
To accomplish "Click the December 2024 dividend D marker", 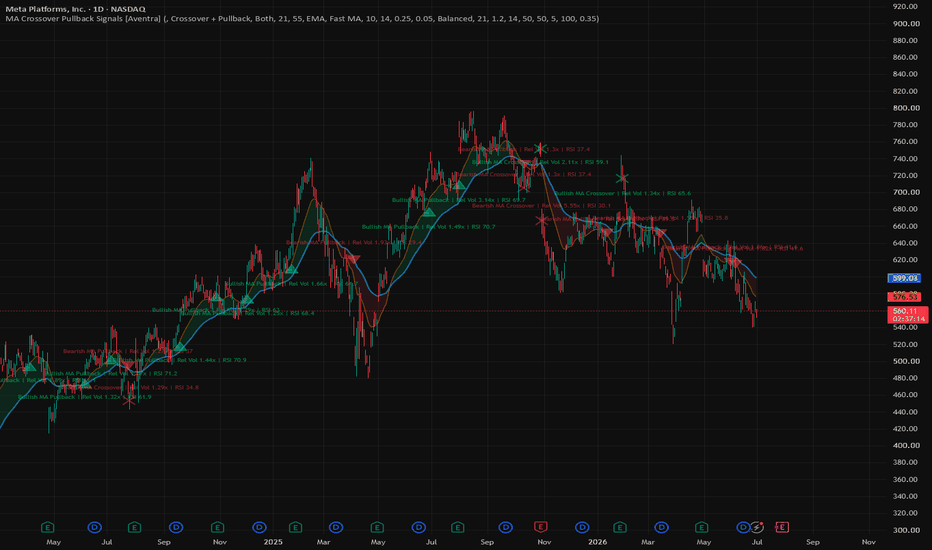I will pos(259,527).
